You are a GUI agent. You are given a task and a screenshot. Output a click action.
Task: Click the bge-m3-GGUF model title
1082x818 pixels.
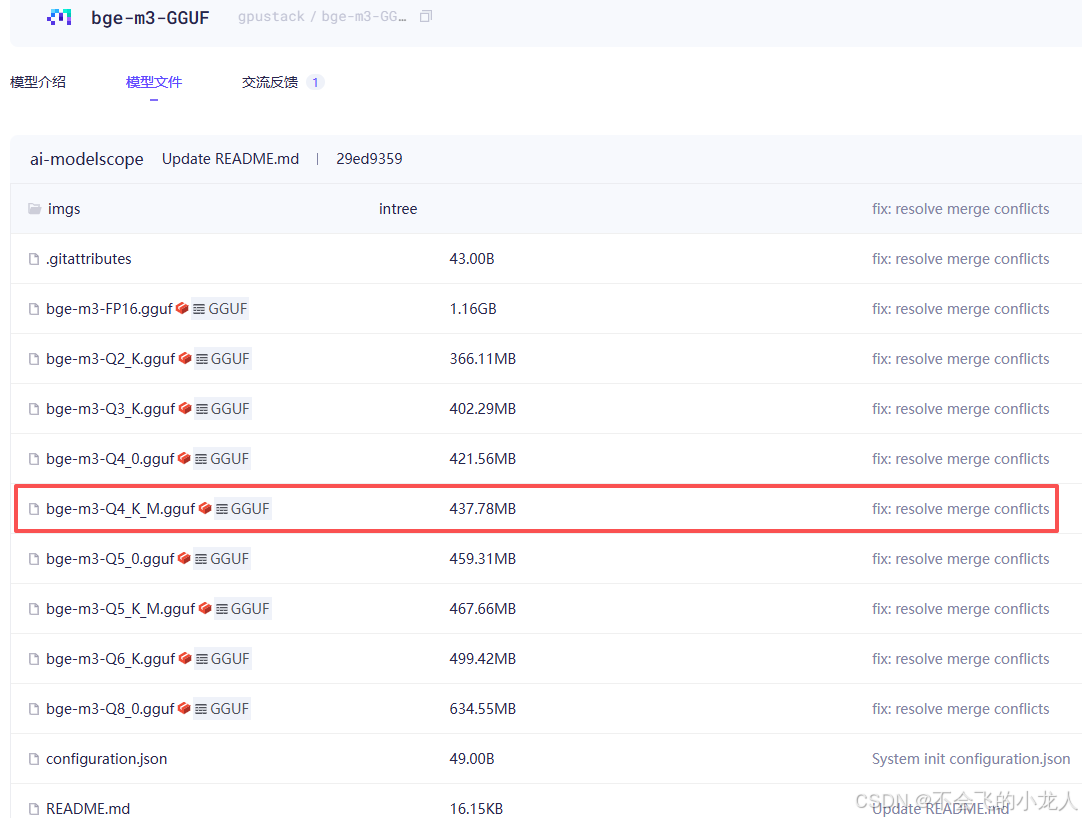150,18
